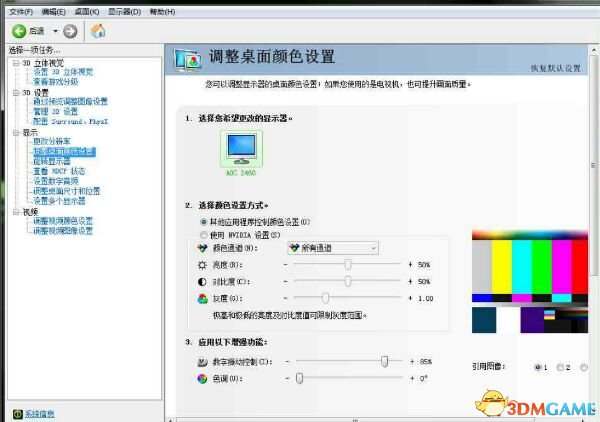
Task: Click the grey Forward arrow button
Action: pyautogui.click(x=70, y=31)
